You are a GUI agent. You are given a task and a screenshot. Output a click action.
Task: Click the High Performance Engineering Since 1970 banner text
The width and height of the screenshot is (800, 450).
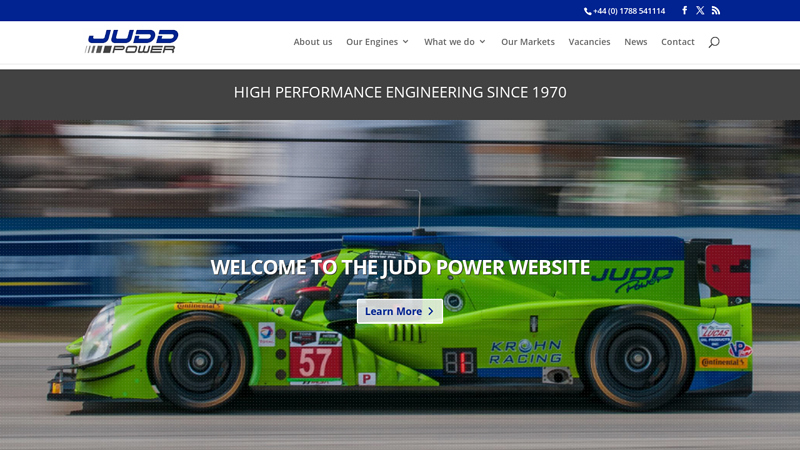[x=400, y=92]
